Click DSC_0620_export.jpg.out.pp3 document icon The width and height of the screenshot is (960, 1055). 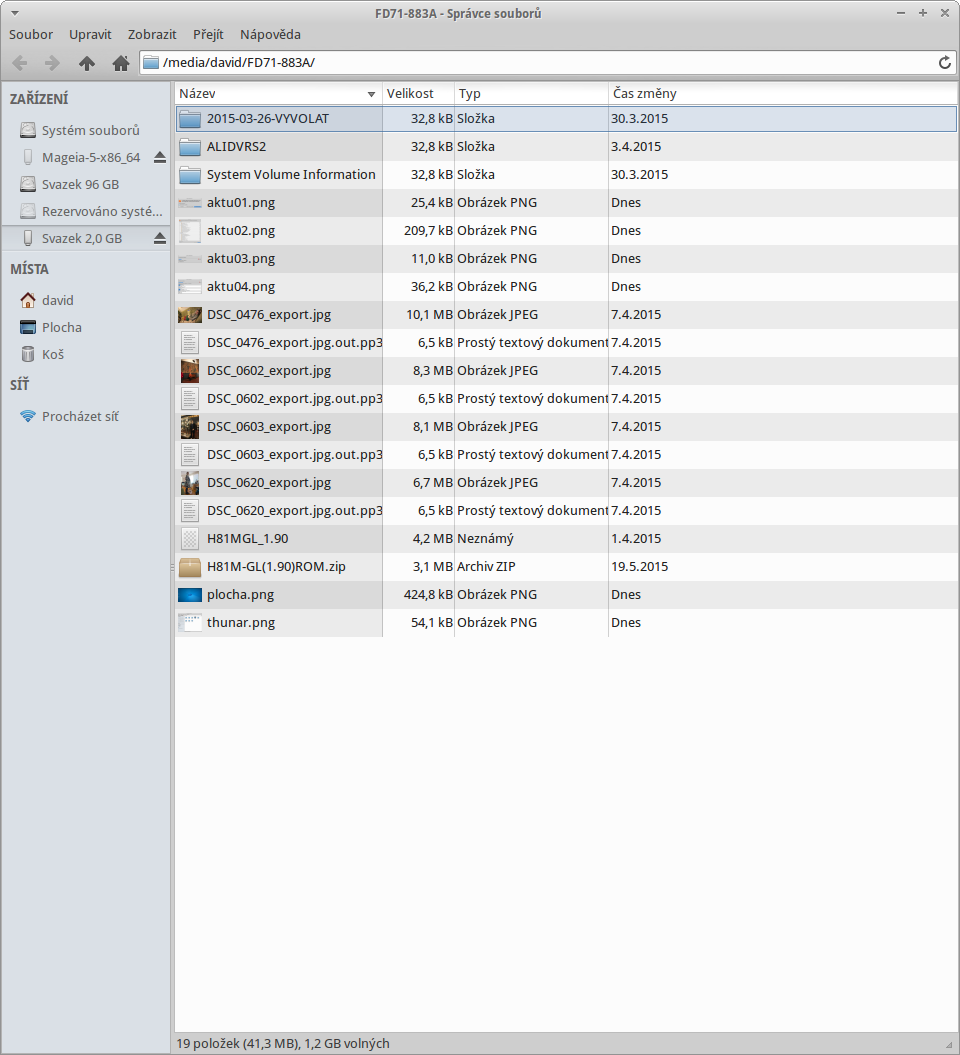point(190,511)
